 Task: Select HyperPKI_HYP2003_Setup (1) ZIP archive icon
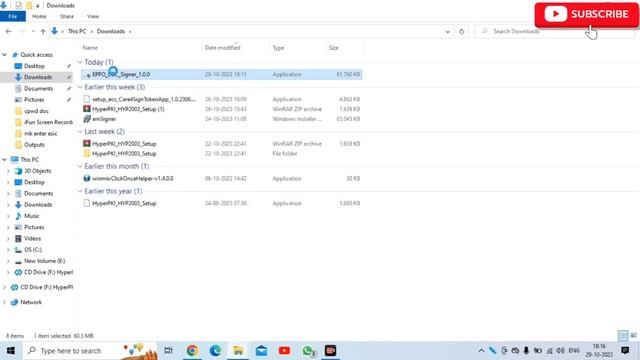87,109
